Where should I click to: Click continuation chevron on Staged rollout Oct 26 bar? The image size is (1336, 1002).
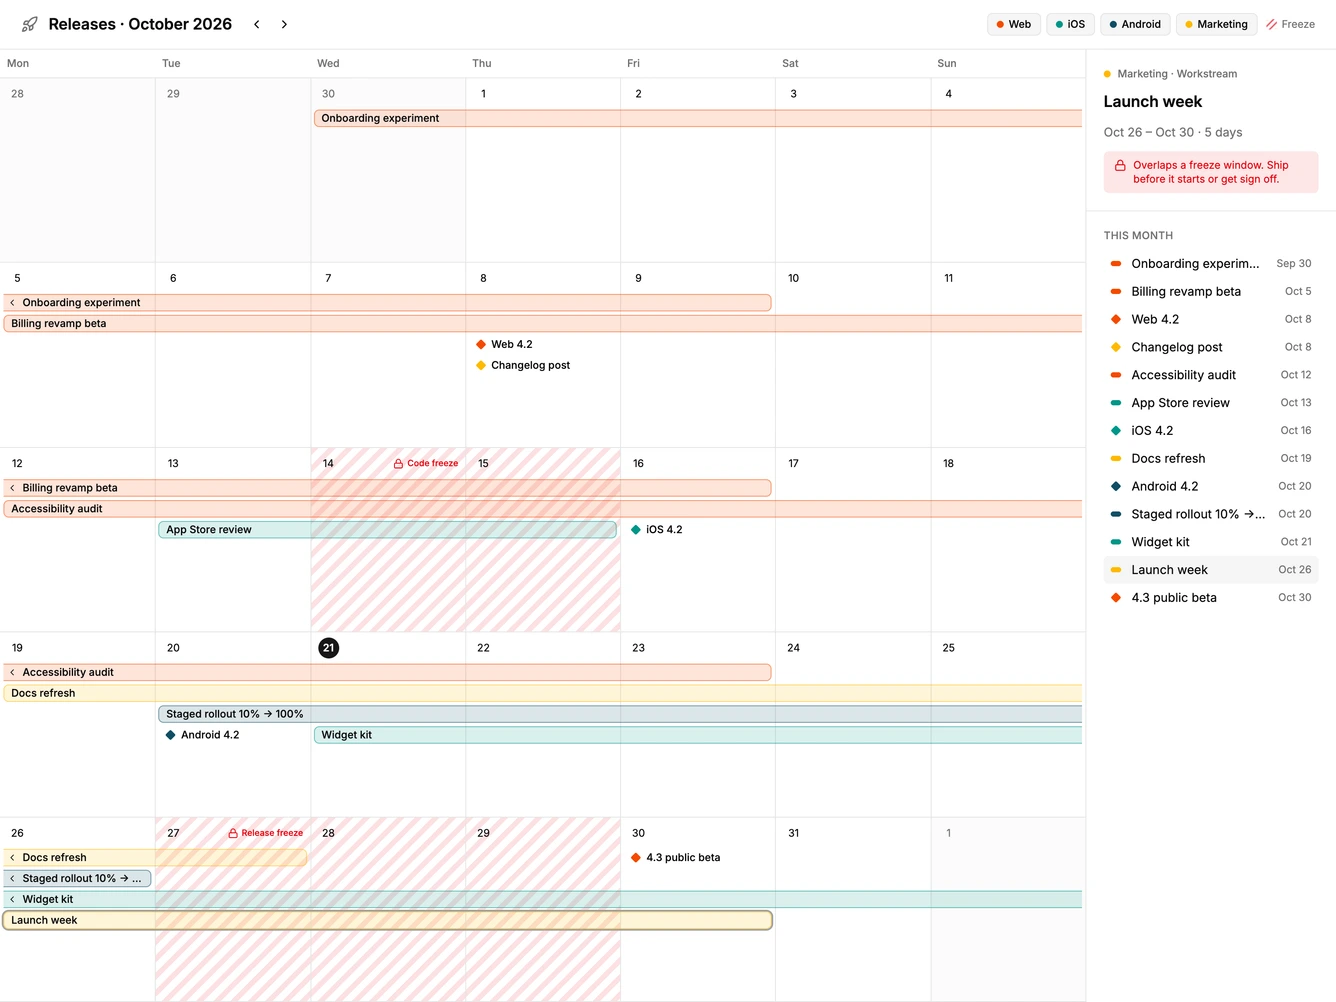point(12,878)
